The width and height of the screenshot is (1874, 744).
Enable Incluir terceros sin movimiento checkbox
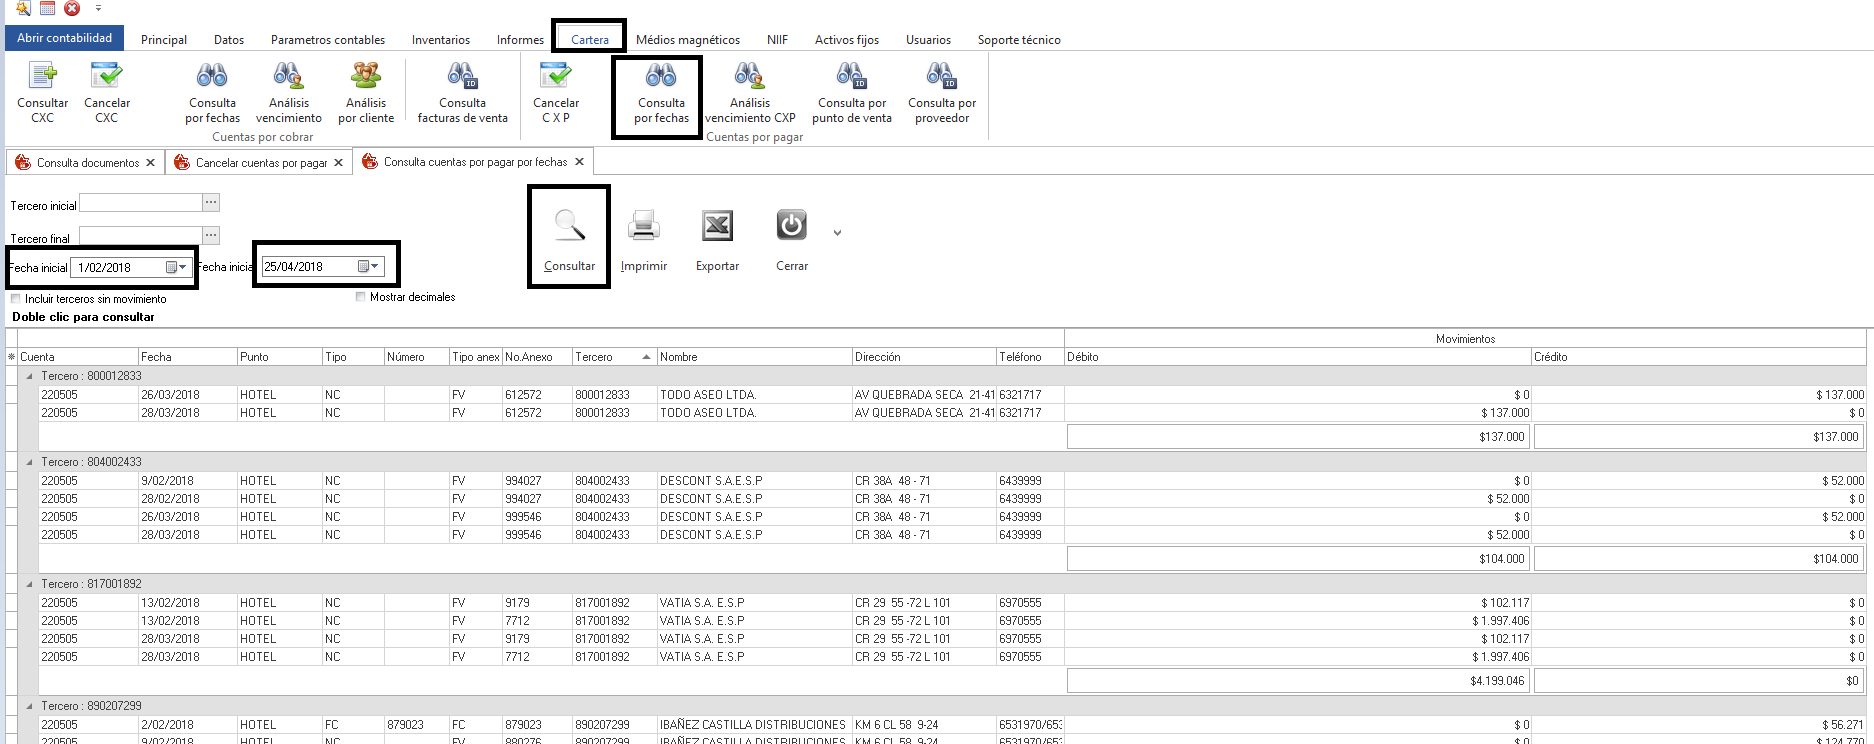[x=15, y=299]
